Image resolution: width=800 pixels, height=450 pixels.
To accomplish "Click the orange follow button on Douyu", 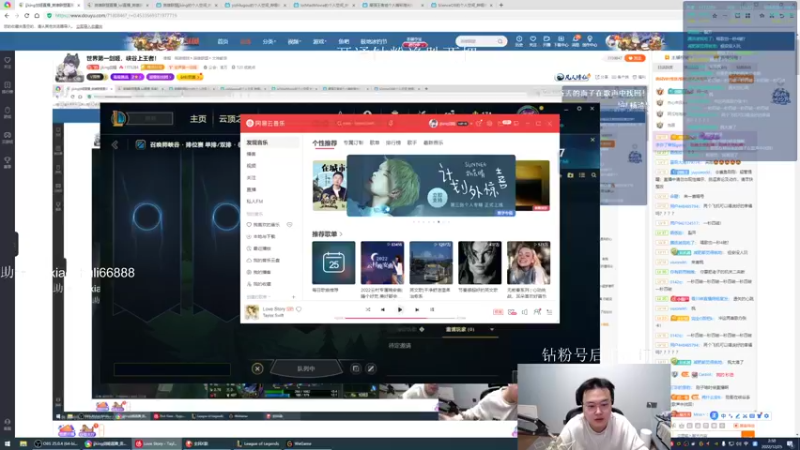I will pos(635,58).
